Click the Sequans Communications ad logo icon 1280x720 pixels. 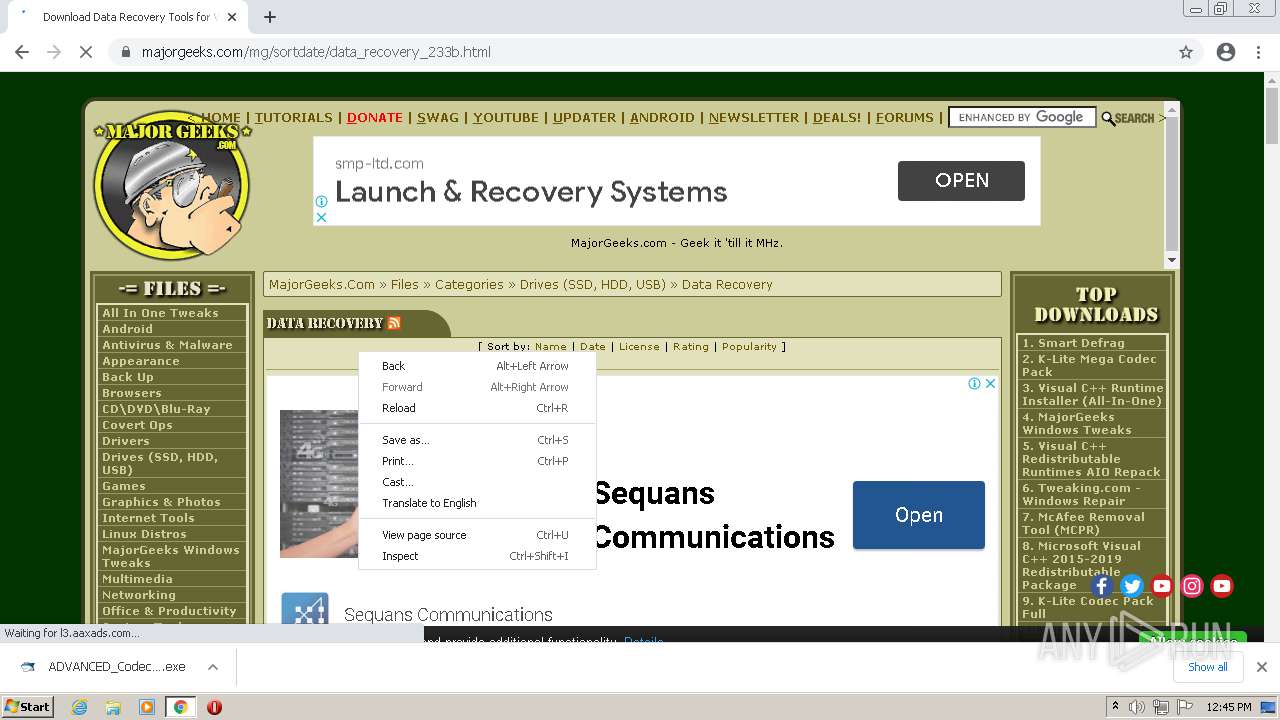305,613
